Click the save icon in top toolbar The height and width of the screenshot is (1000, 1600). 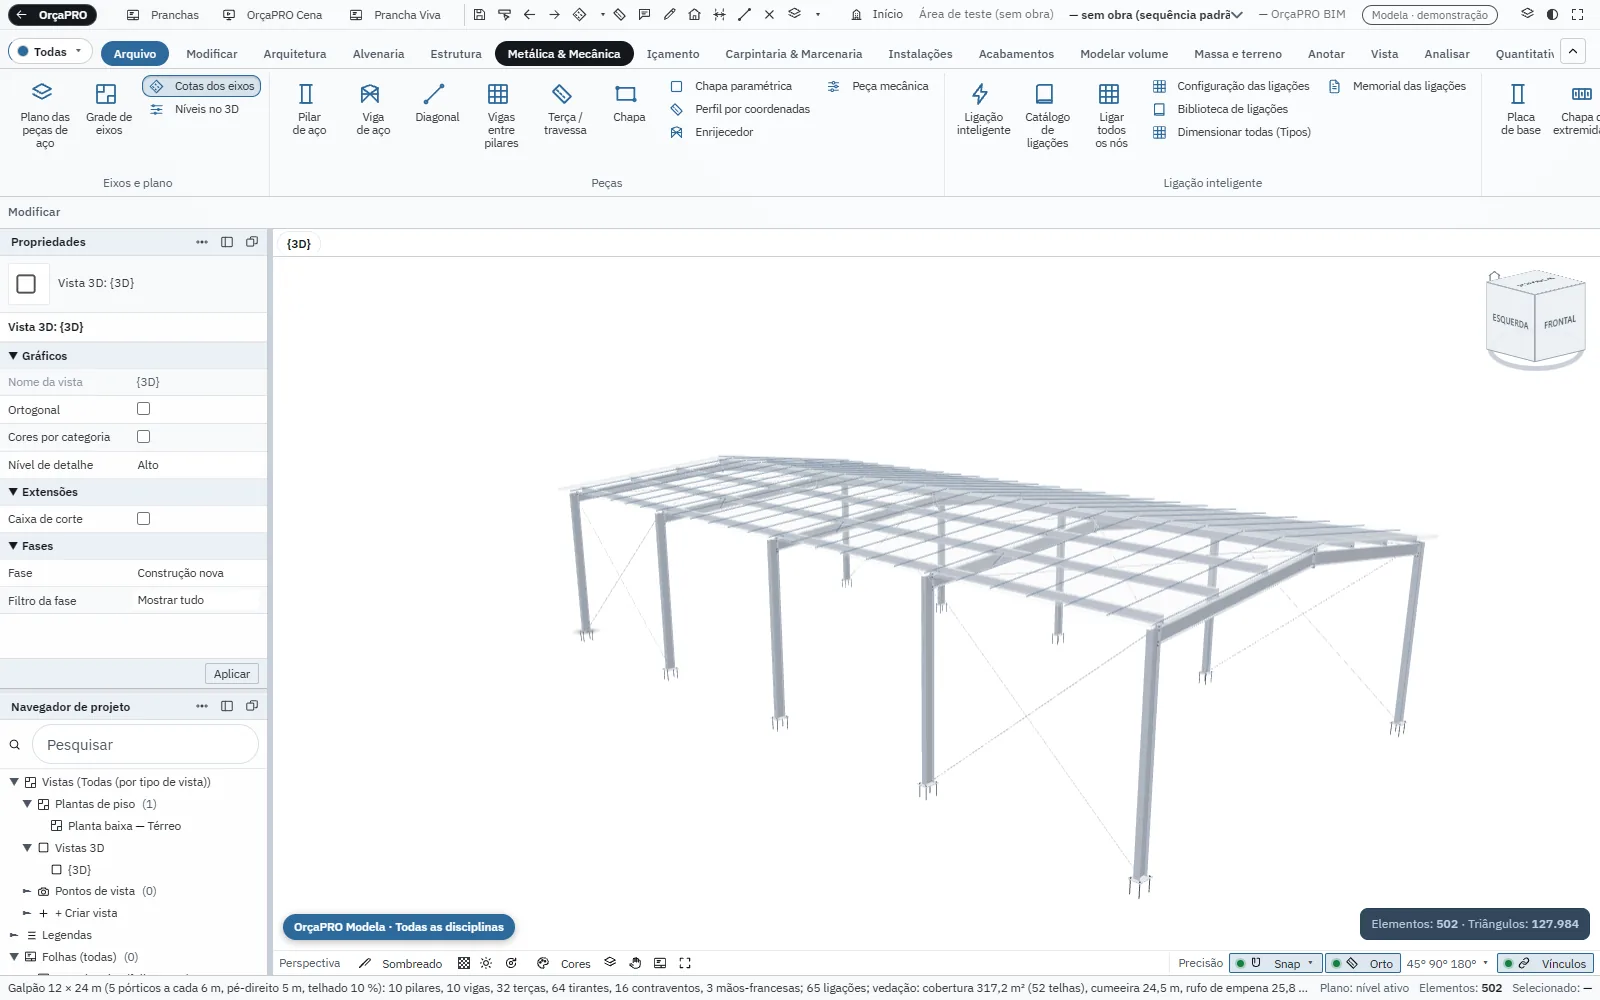pos(479,15)
